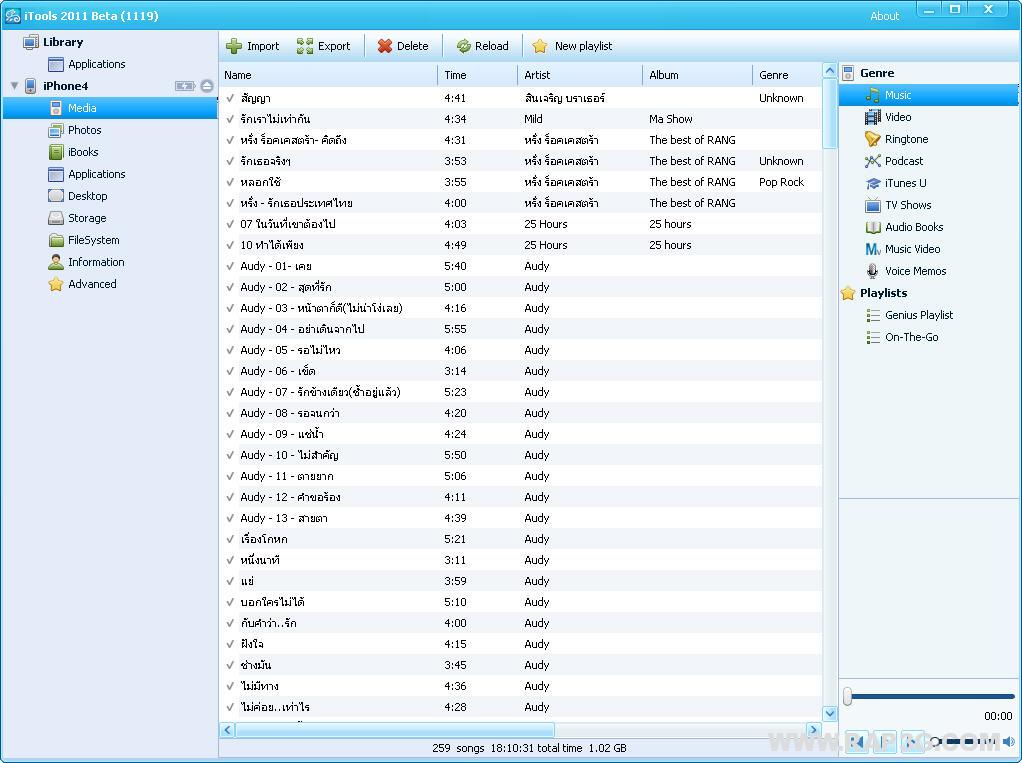Select the Ringtone genre icon

click(873, 139)
